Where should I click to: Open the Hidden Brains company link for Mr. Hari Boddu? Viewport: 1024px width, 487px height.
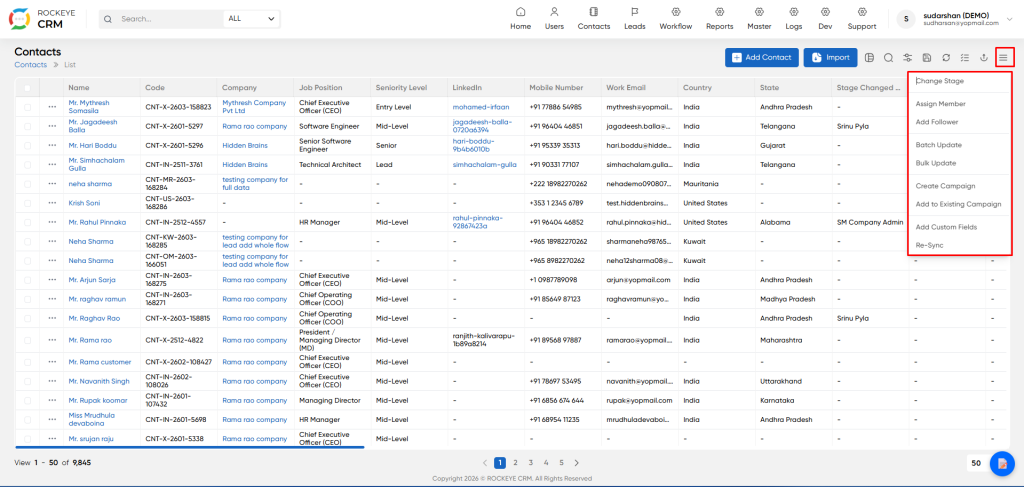pyautogui.click(x=245, y=146)
